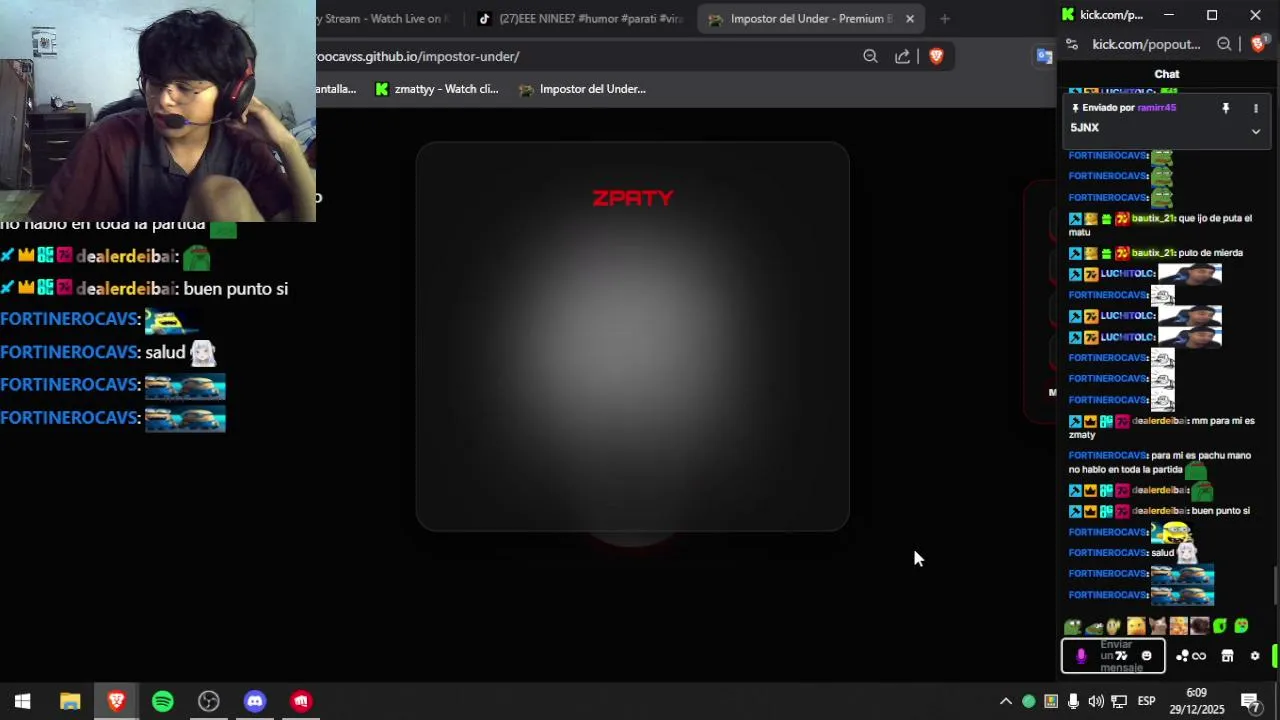The image size is (1280, 720).
Task: Open Brave Shields lion in main browser
Action: [x=936, y=56]
